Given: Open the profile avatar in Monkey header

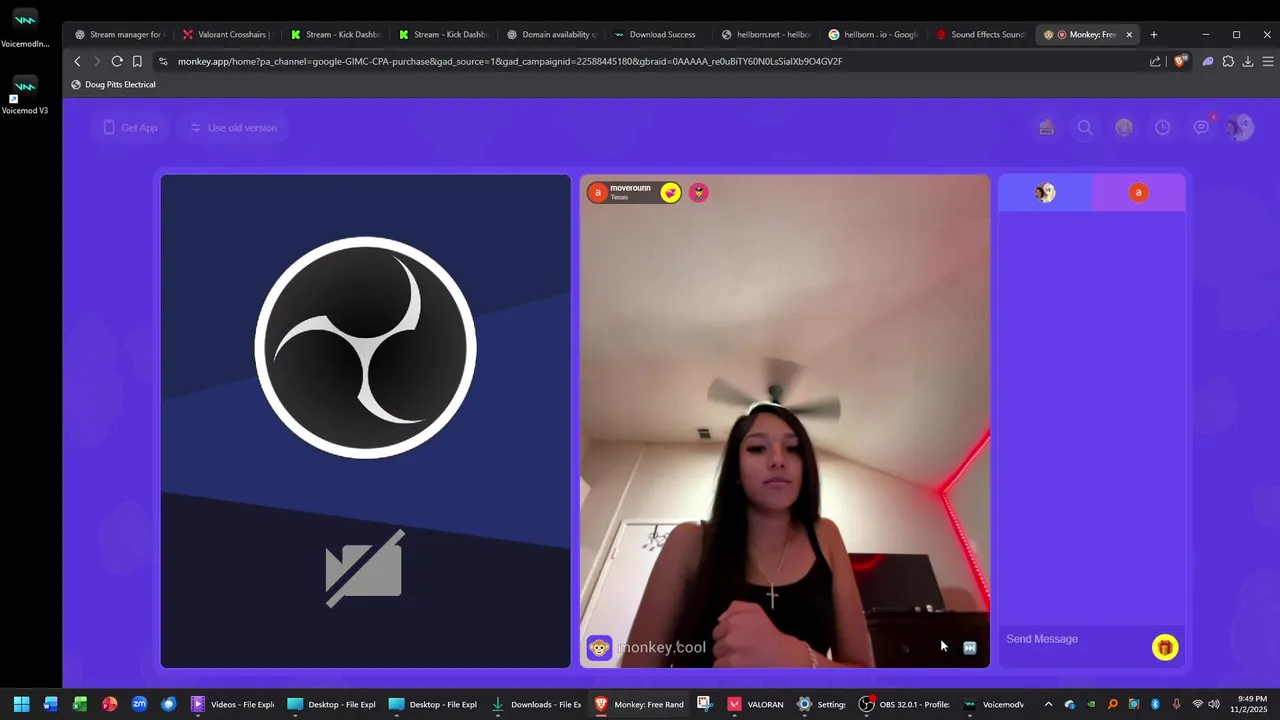Looking at the screenshot, I should click(x=1239, y=127).
